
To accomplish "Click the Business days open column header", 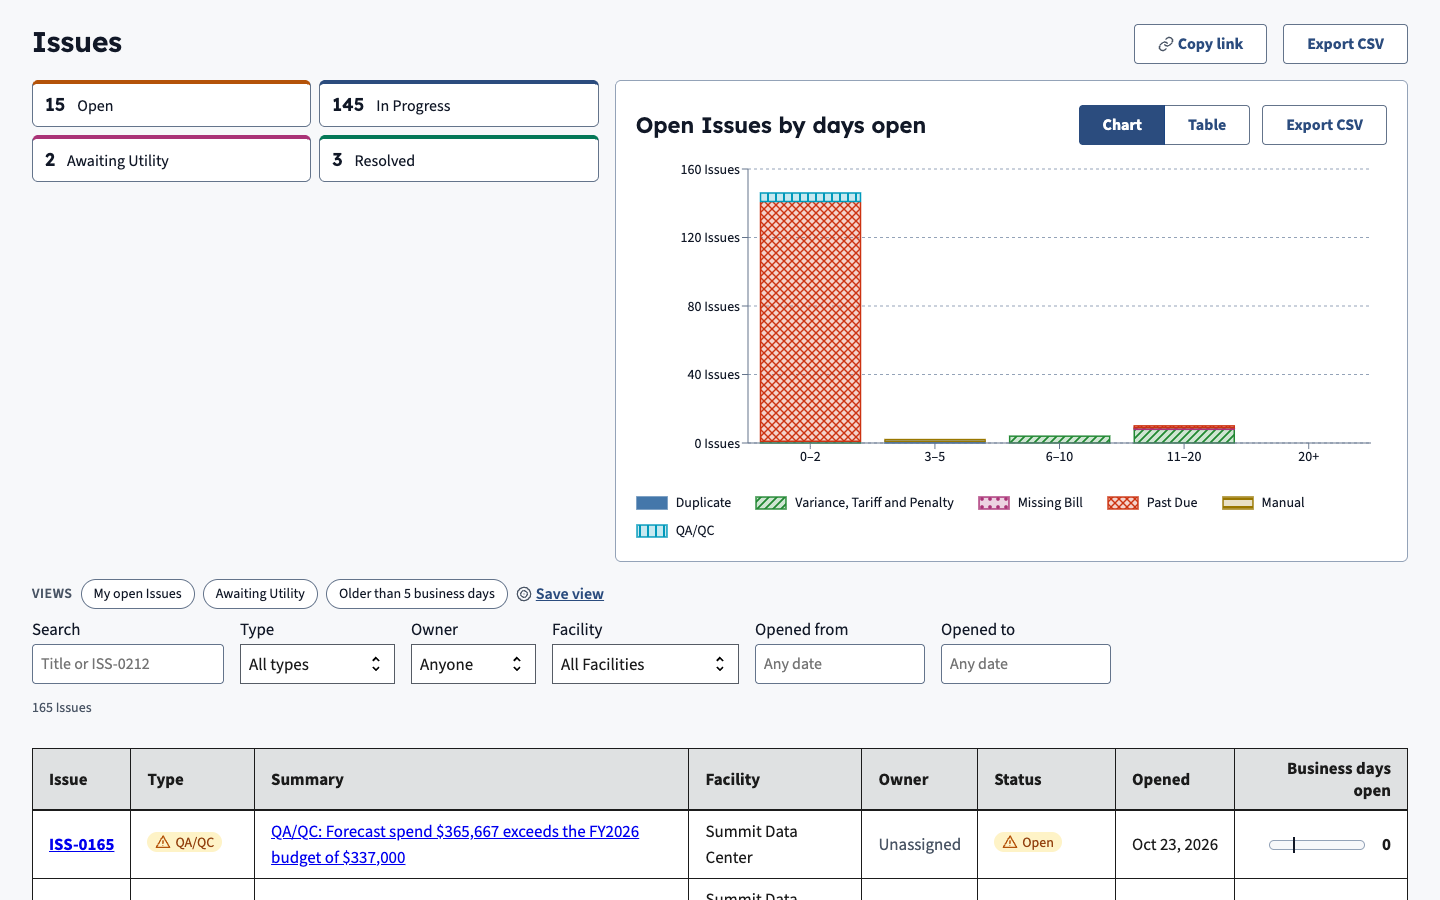I will coord(1321,779).
